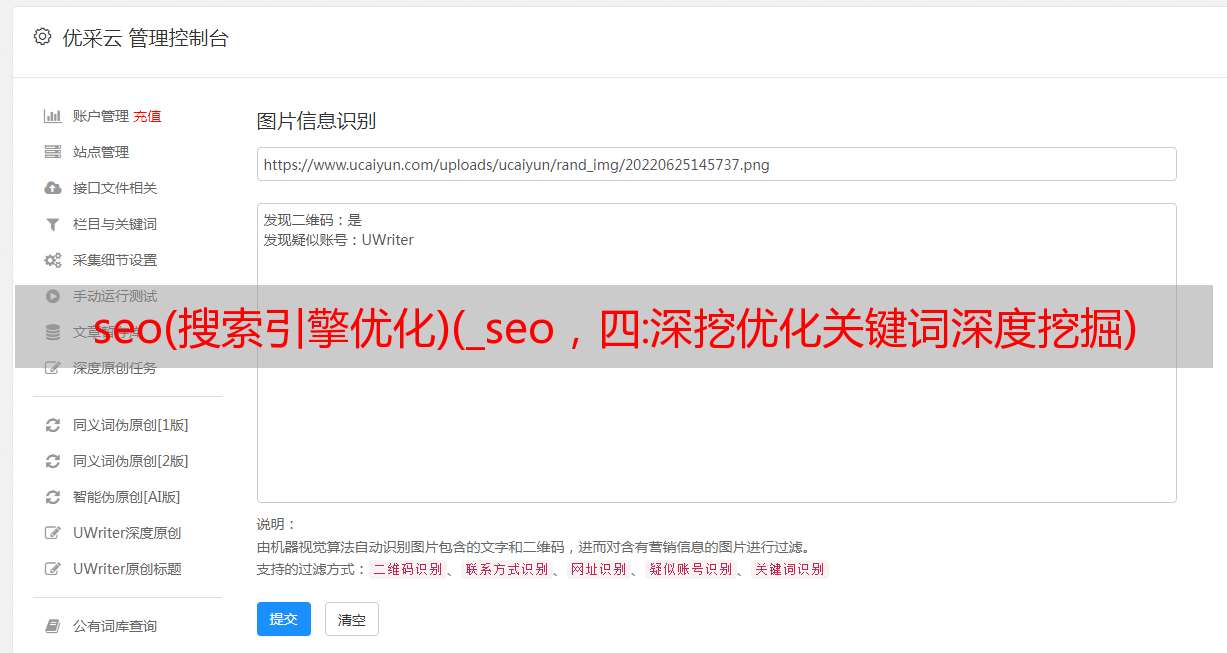
Task: Click the red 充值 link
Action: coord(147,116)
